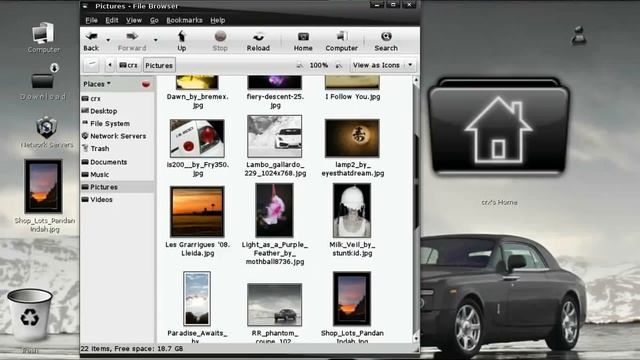Screen dimensions: 640x360
Task: Click the Download folder desktop icon
Action: [43, 82]
